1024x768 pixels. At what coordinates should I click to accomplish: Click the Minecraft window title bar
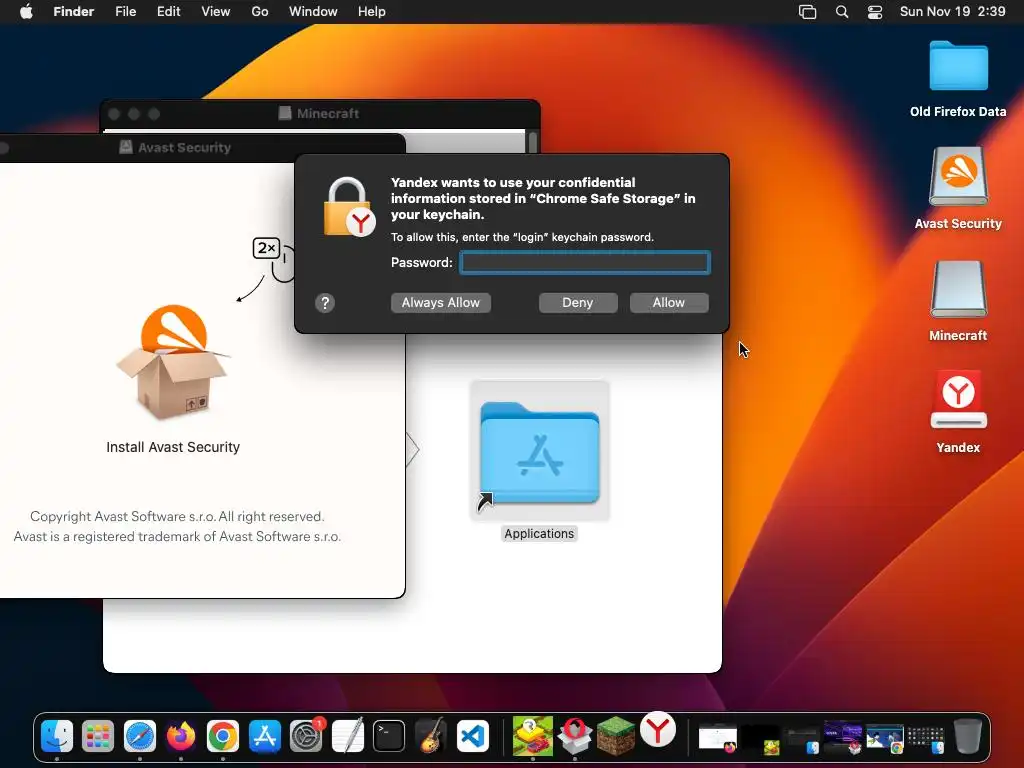(321, 114)
